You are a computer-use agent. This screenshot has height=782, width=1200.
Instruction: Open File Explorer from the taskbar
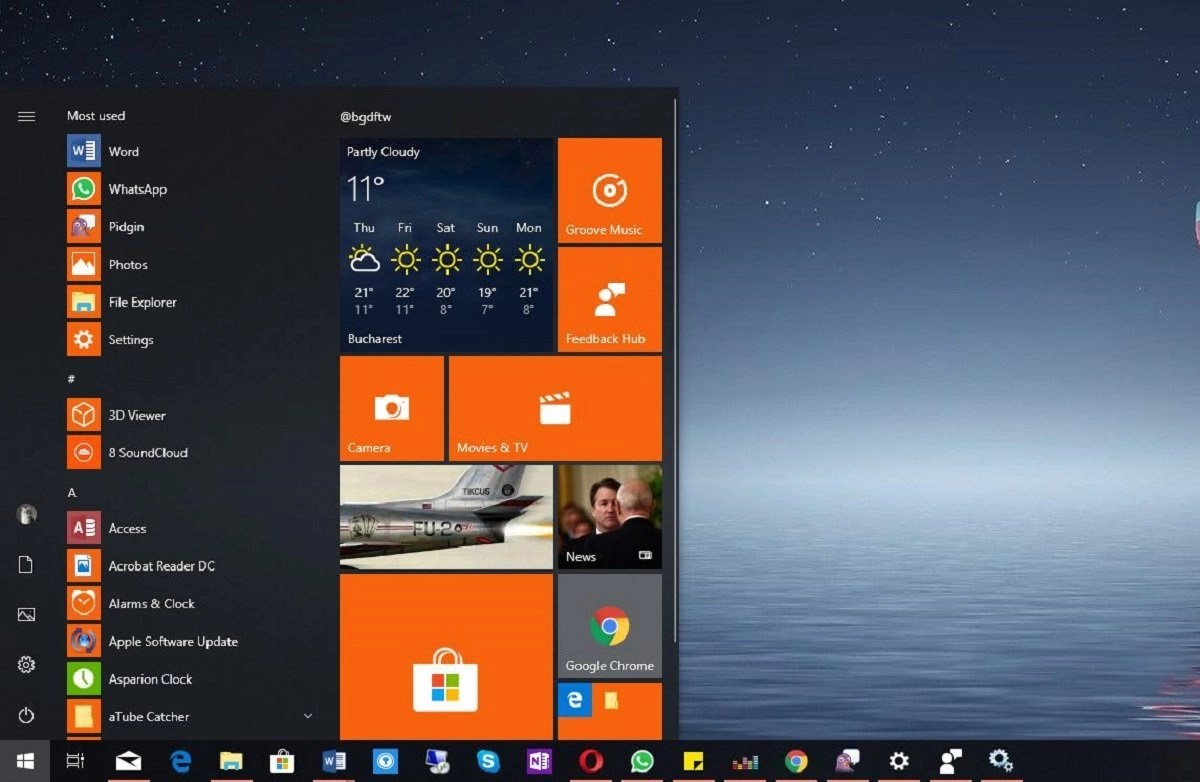coord(231,761)
